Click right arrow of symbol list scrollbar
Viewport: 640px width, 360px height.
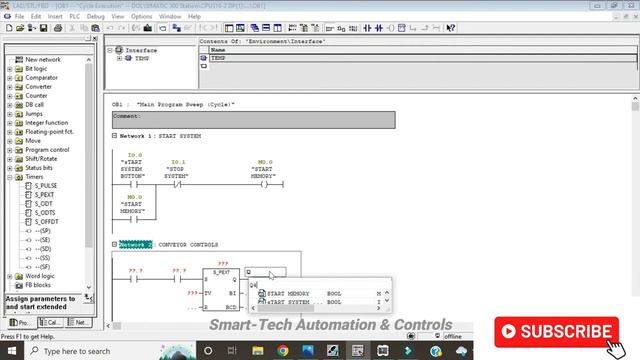378,308
